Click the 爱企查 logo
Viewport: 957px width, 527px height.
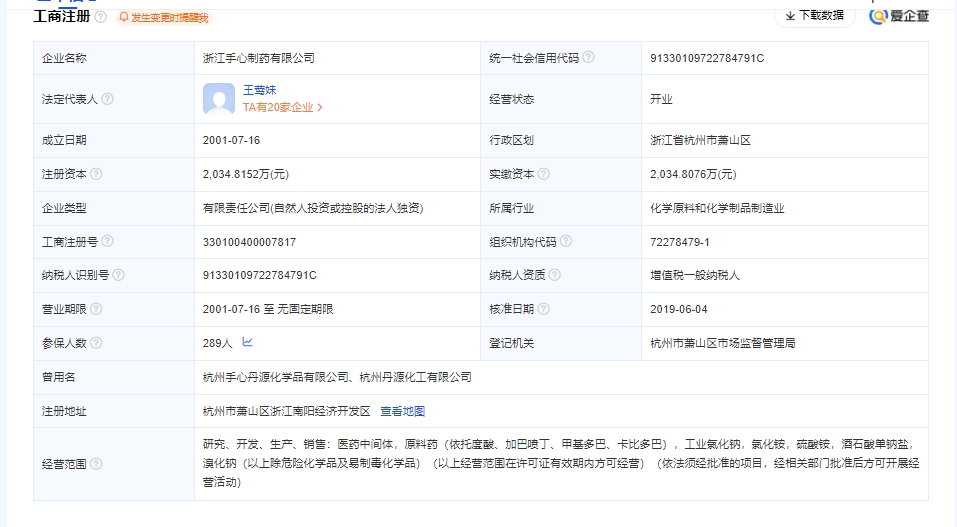900,16
